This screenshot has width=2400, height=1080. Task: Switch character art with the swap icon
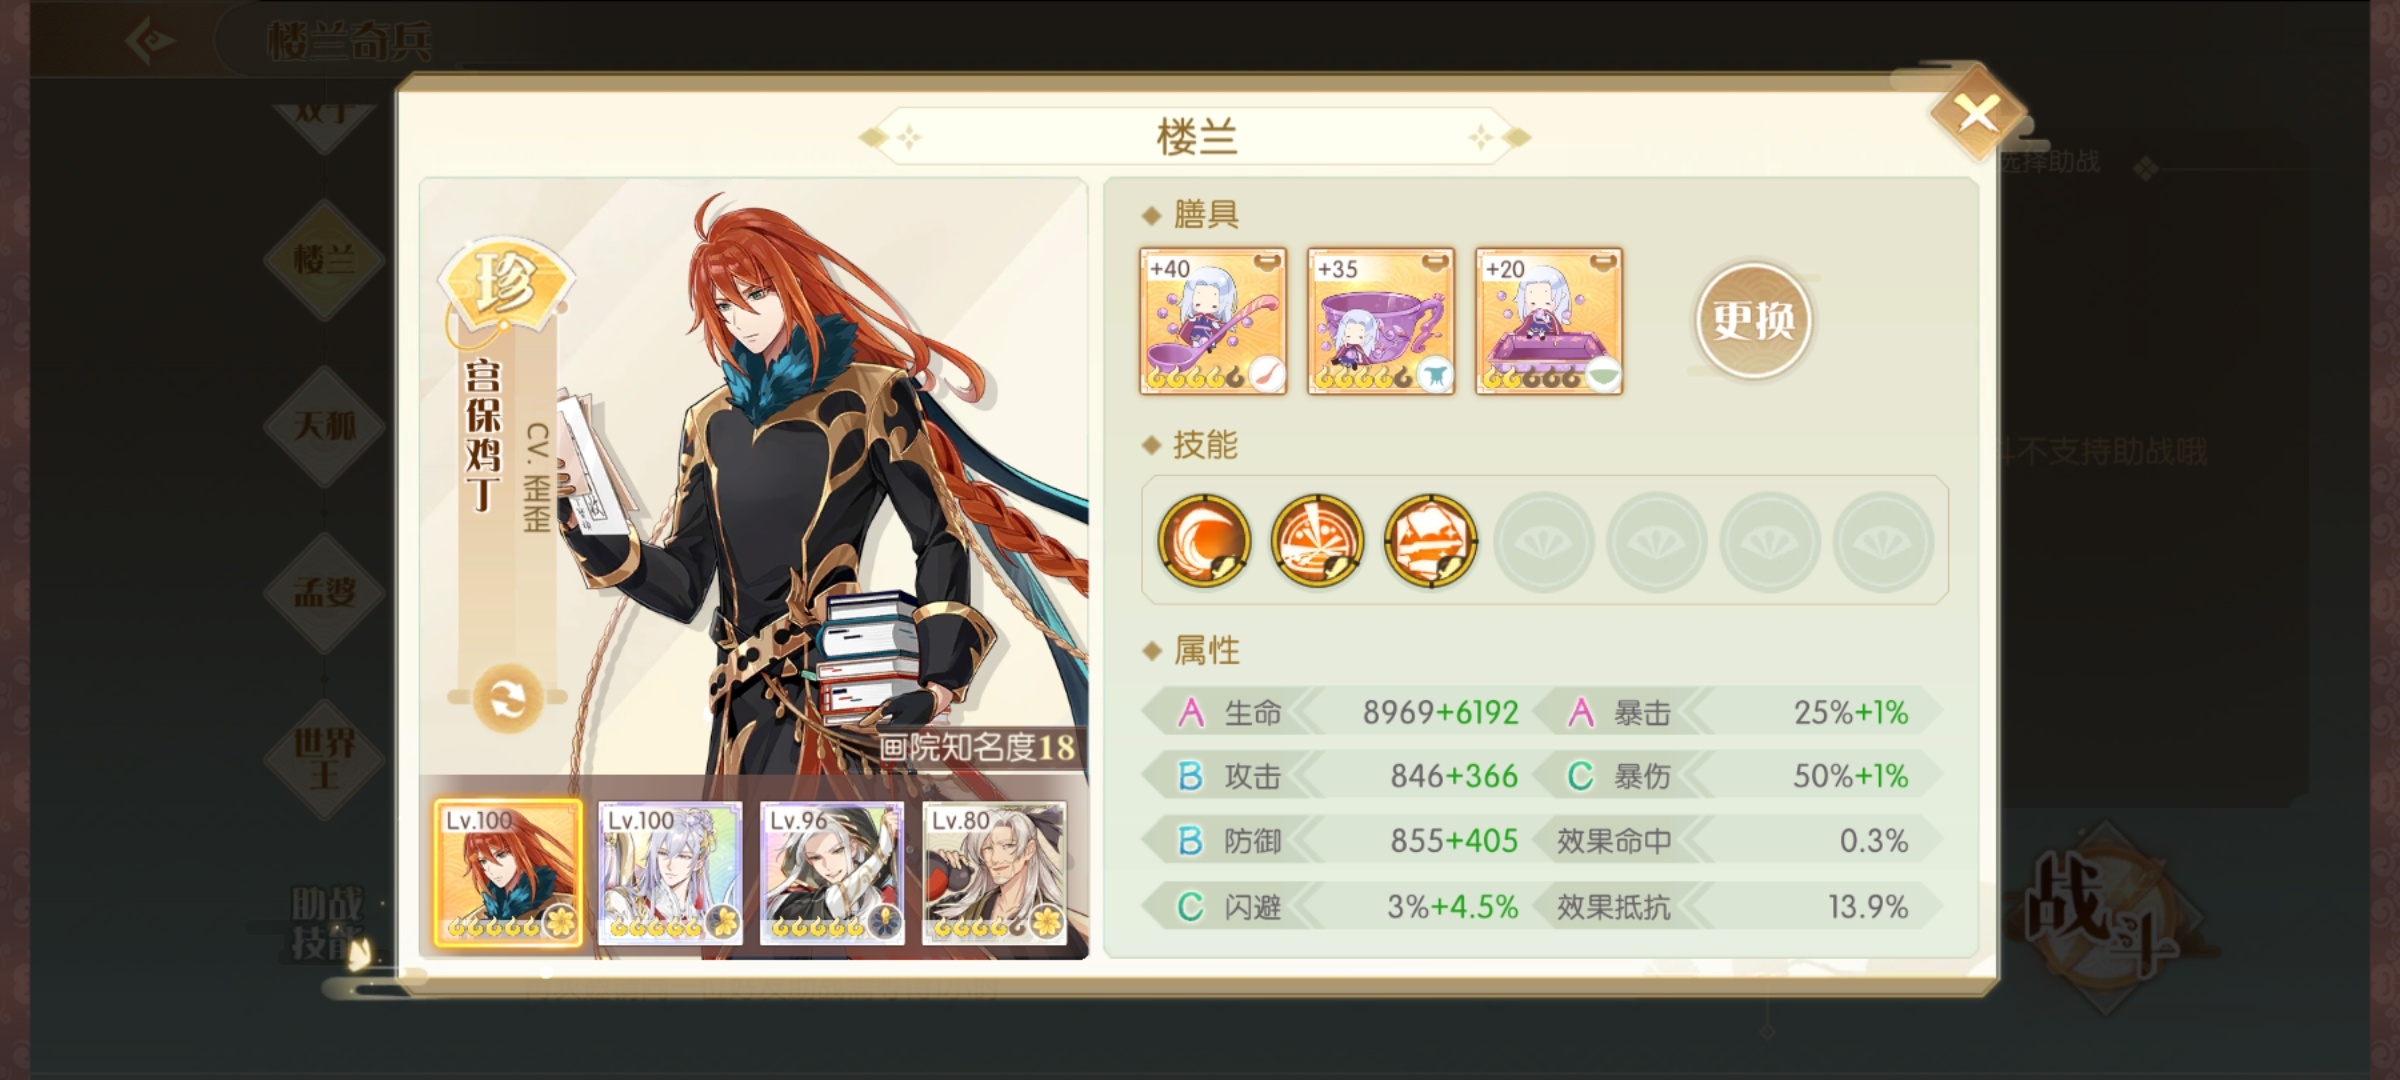pos(508,698)
